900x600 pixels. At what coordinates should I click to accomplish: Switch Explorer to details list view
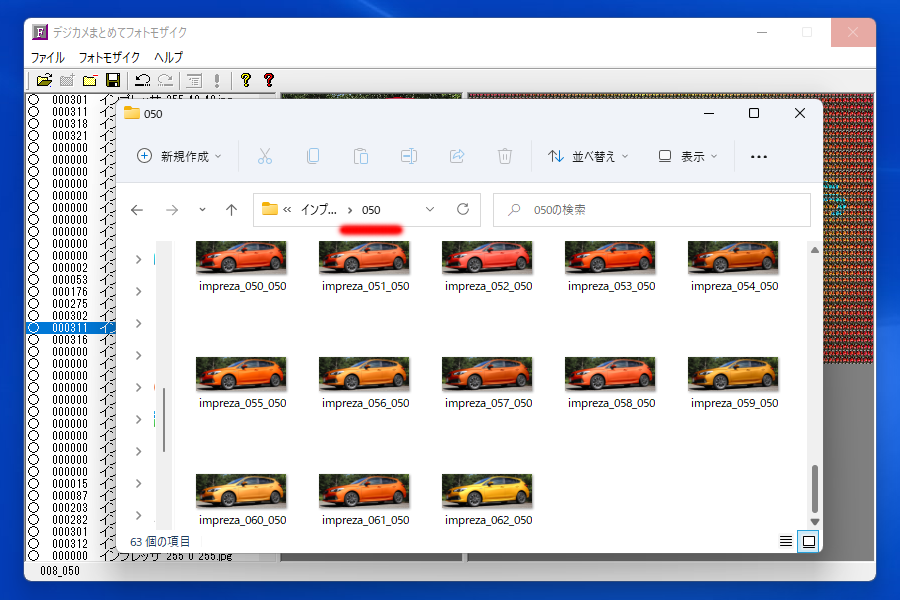786,541
